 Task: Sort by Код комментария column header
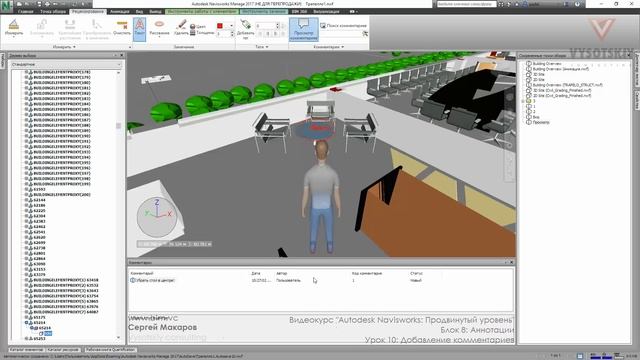coord(367,273)
